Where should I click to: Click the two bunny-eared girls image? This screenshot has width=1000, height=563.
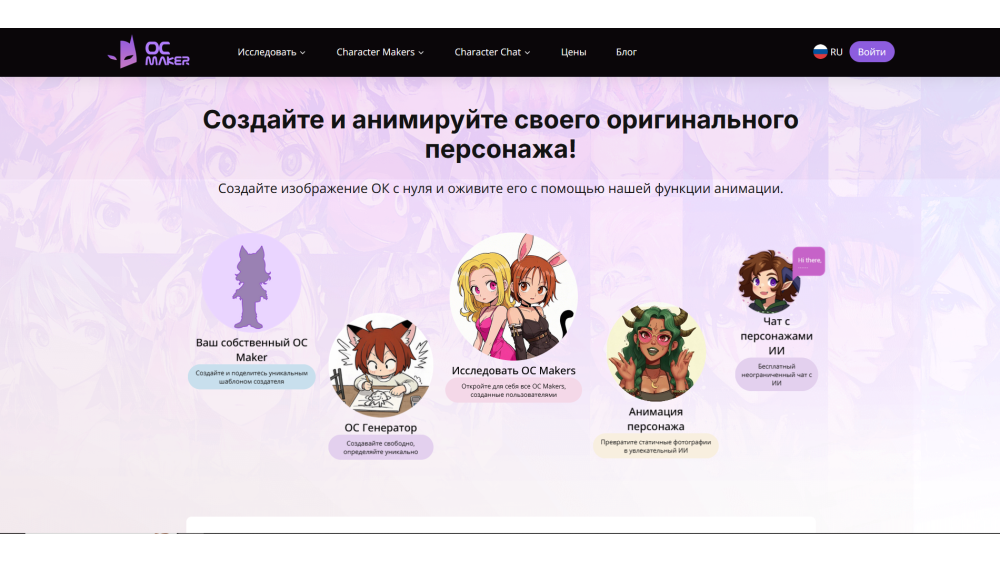coord(513,297)
